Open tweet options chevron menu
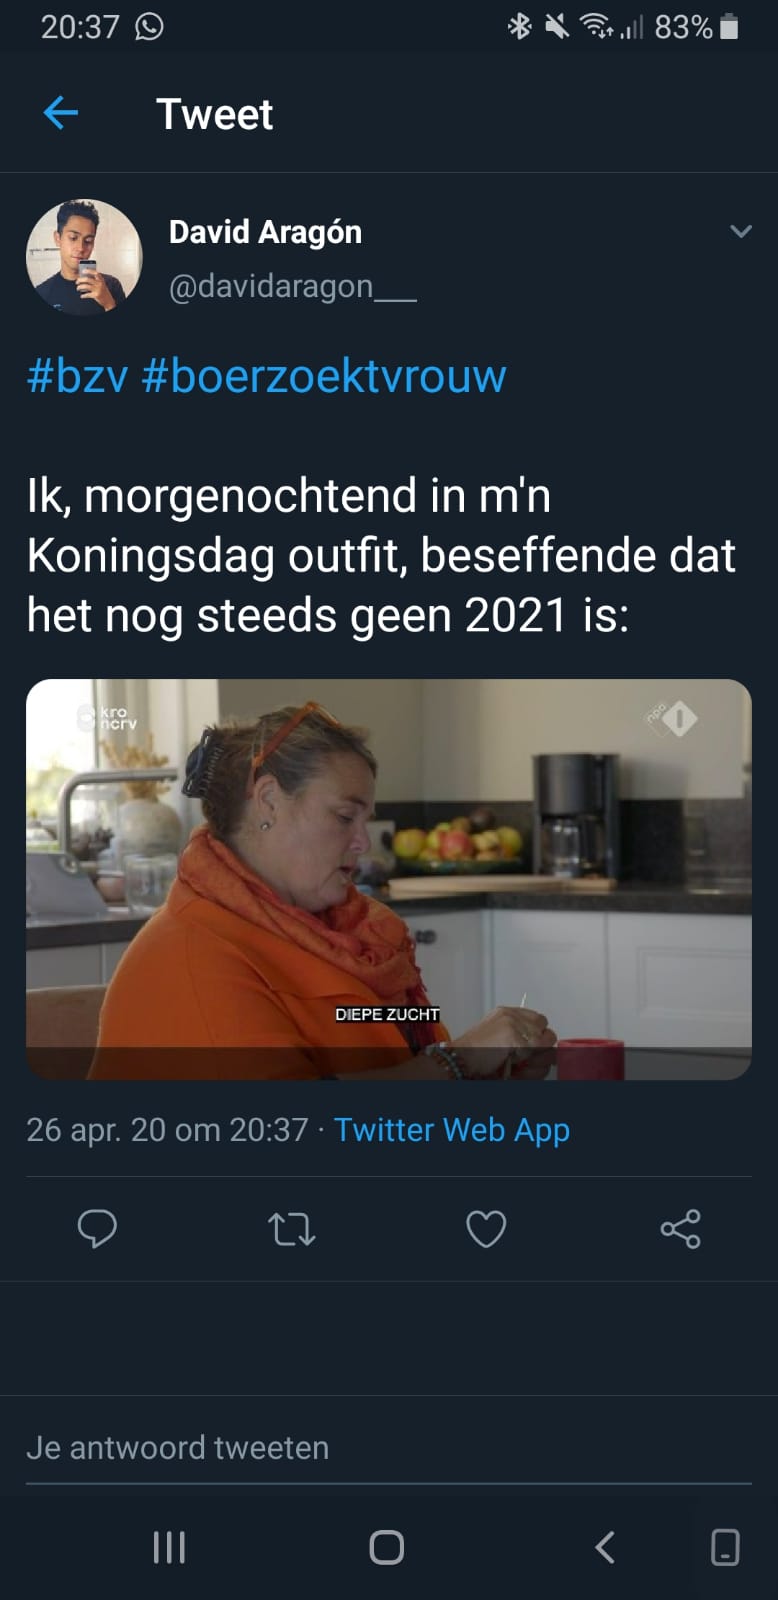This screenshot has height=1600, width=778. [x=741, y=231]
